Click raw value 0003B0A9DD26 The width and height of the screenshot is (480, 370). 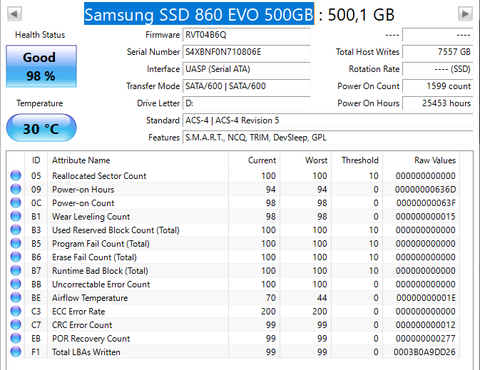(x=424, y=352)
